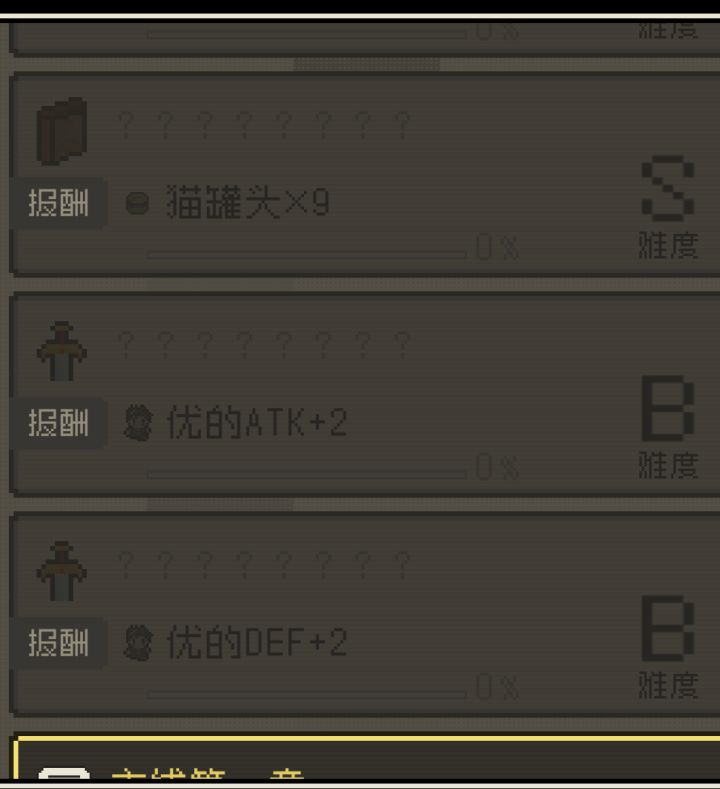Click the book icon on cat can quest
The image size is (720, 789).
click(x=62, y=131)
